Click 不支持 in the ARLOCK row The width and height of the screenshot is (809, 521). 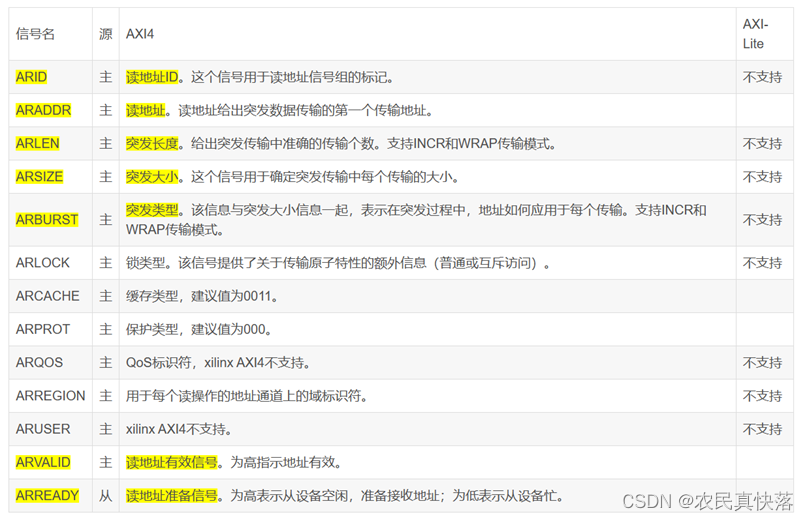tap(762, 263)
